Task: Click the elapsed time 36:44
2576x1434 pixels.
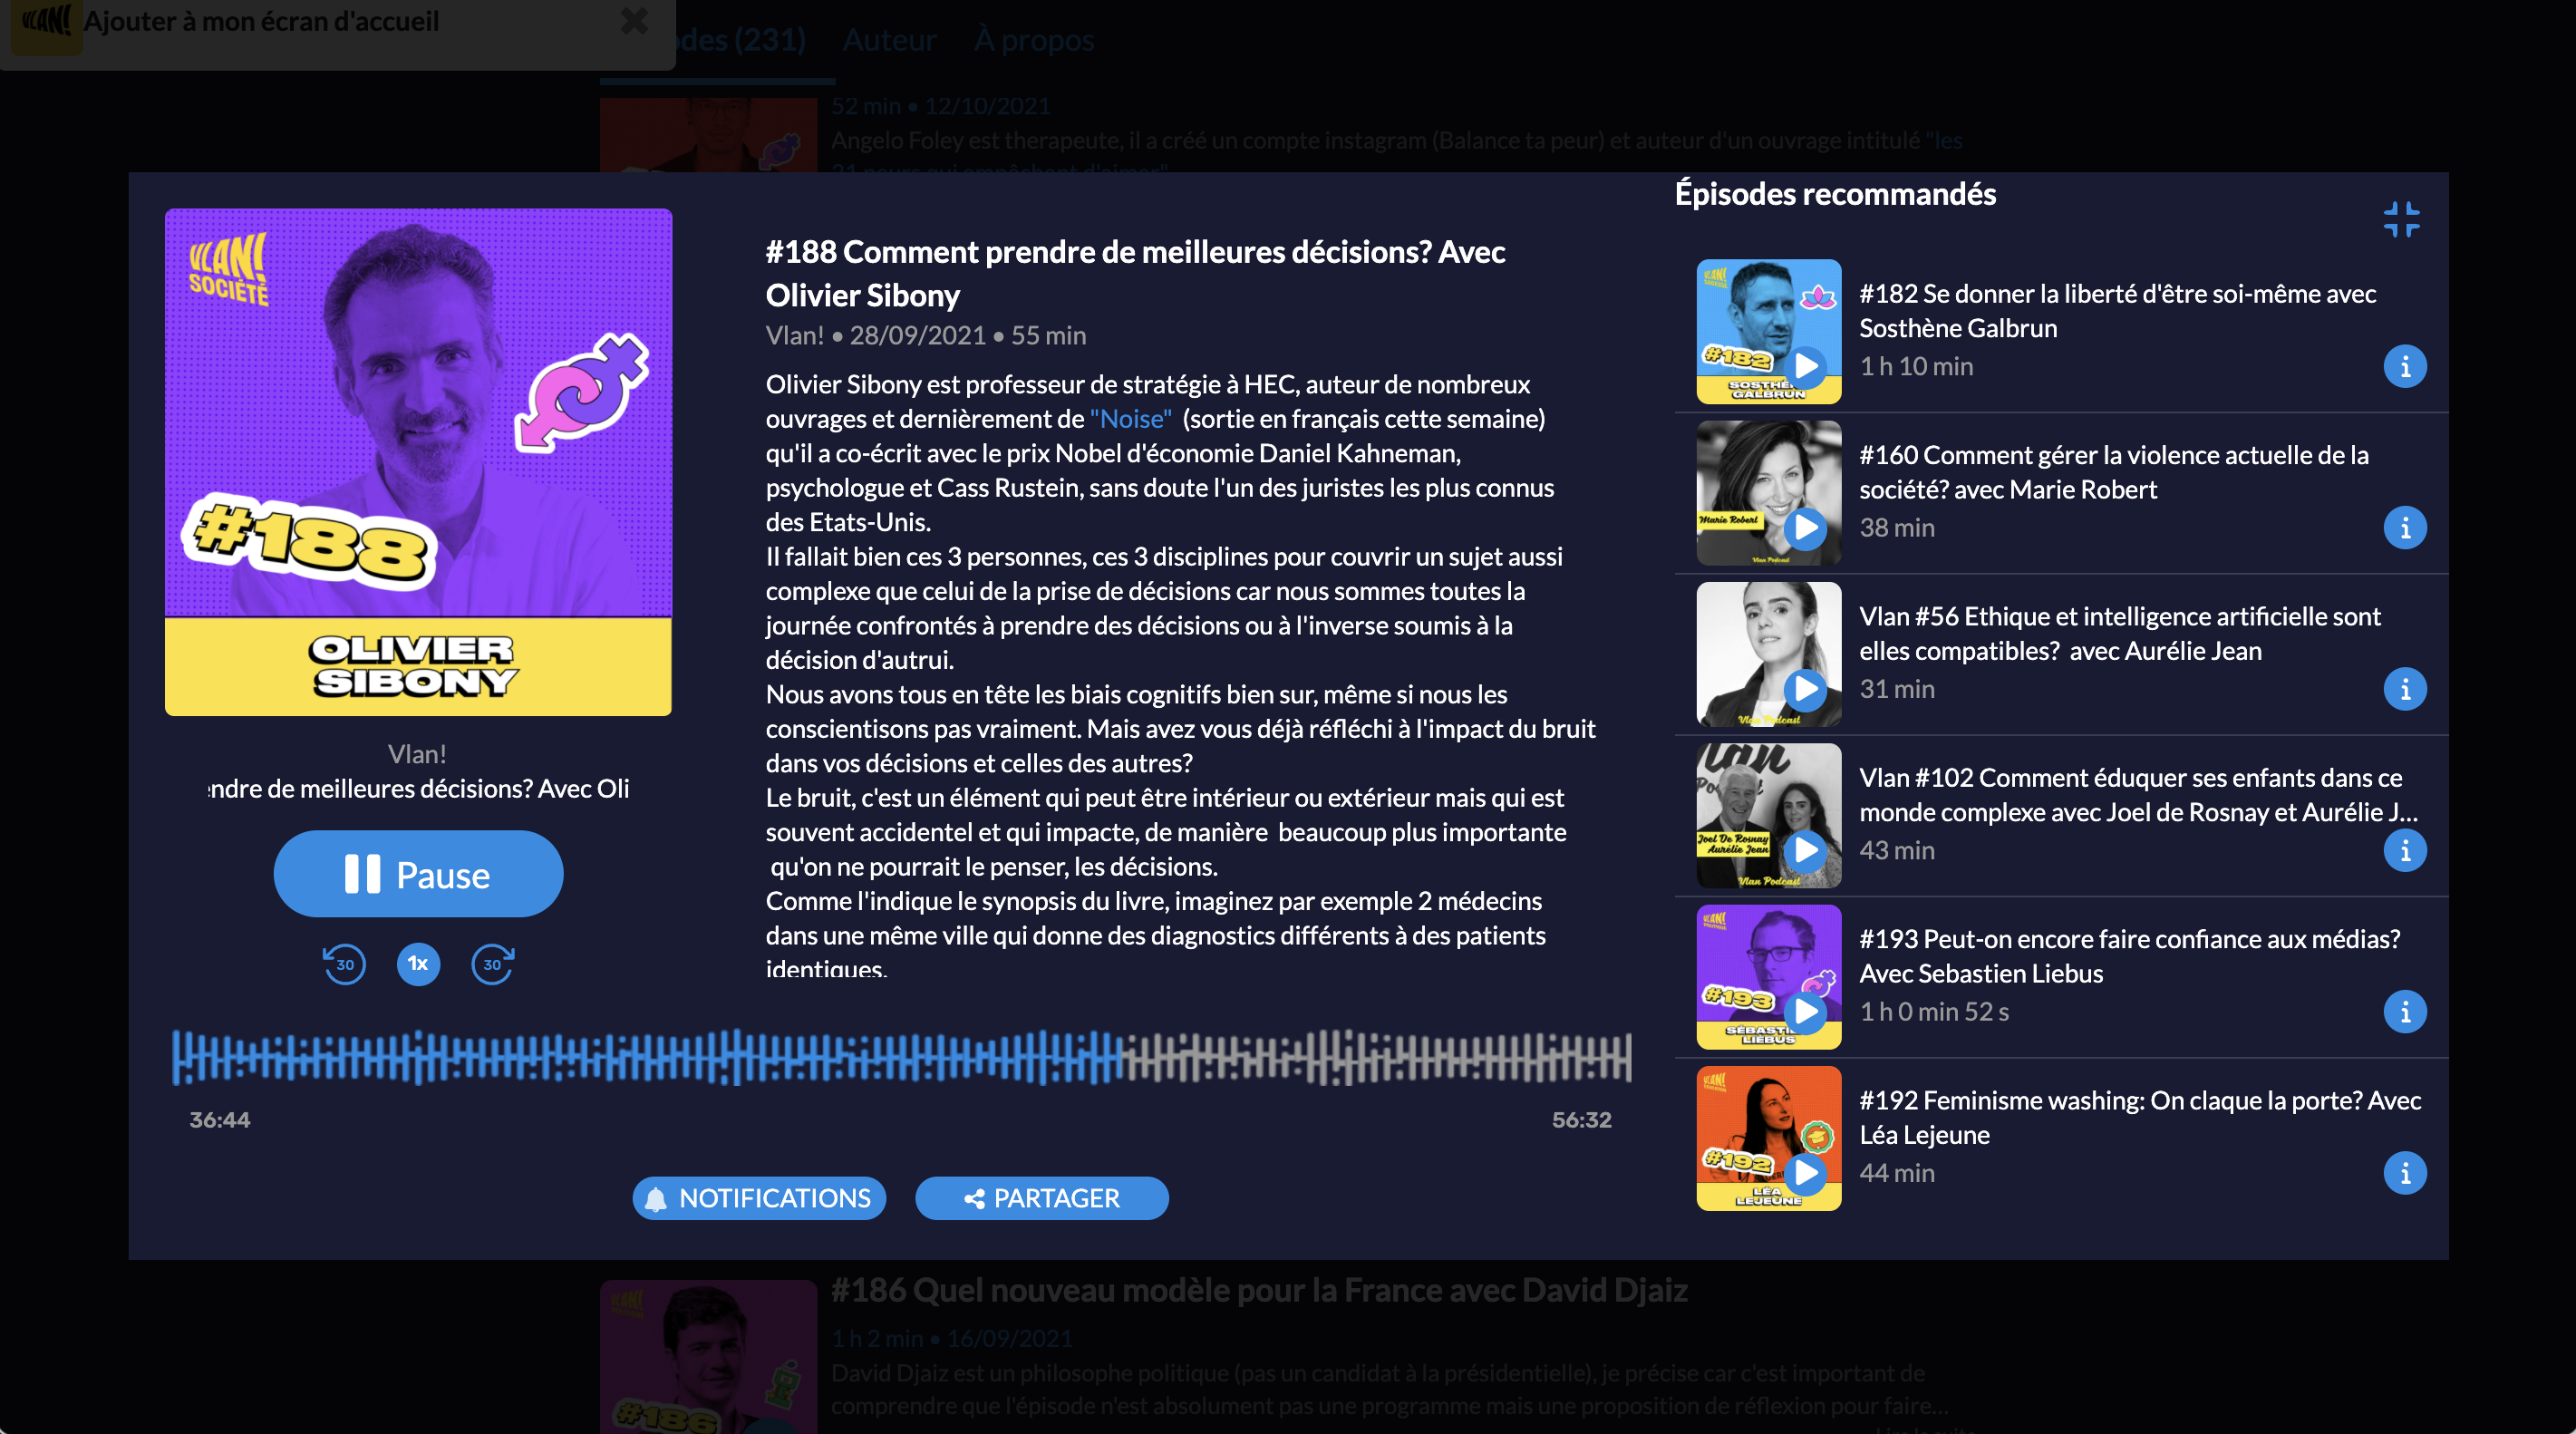Action: pos(220,1120)
